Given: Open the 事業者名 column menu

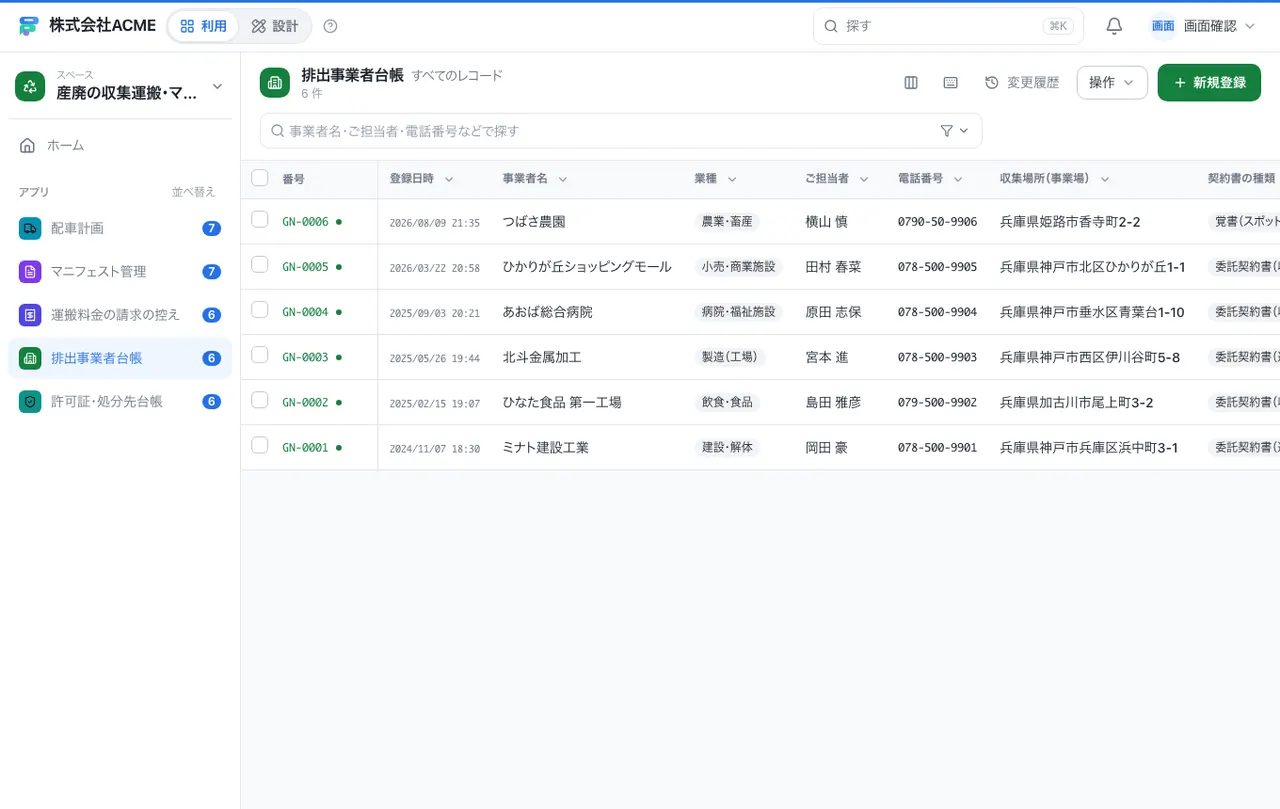Looking at the screenshot, I should [x=563, y=179].
